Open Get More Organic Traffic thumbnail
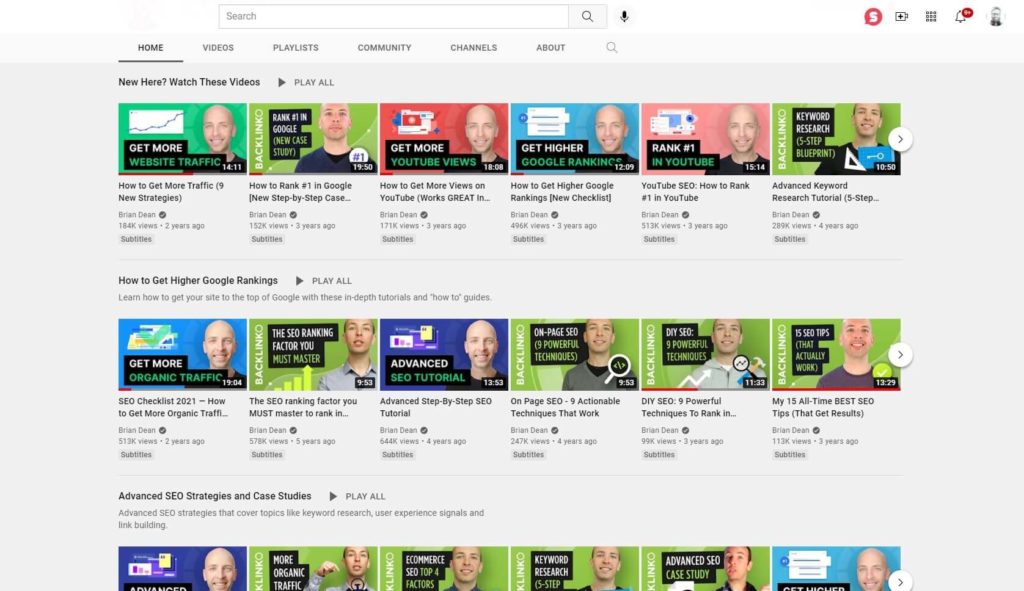 pyautogui.click(x=182, y=355)
